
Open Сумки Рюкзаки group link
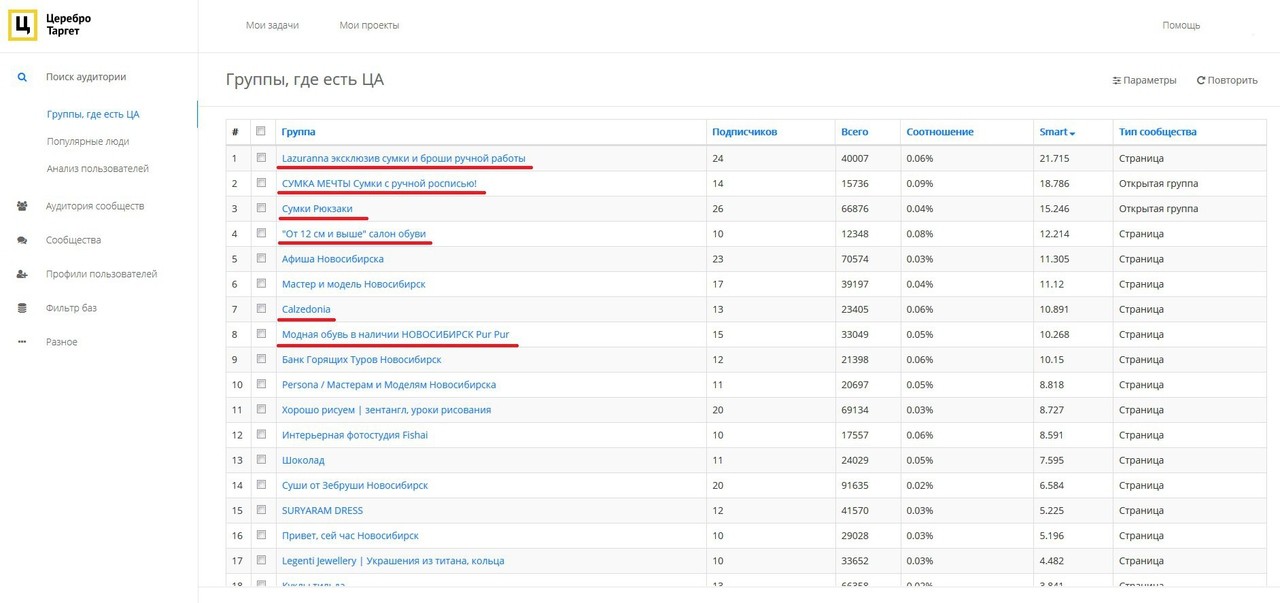317,209
